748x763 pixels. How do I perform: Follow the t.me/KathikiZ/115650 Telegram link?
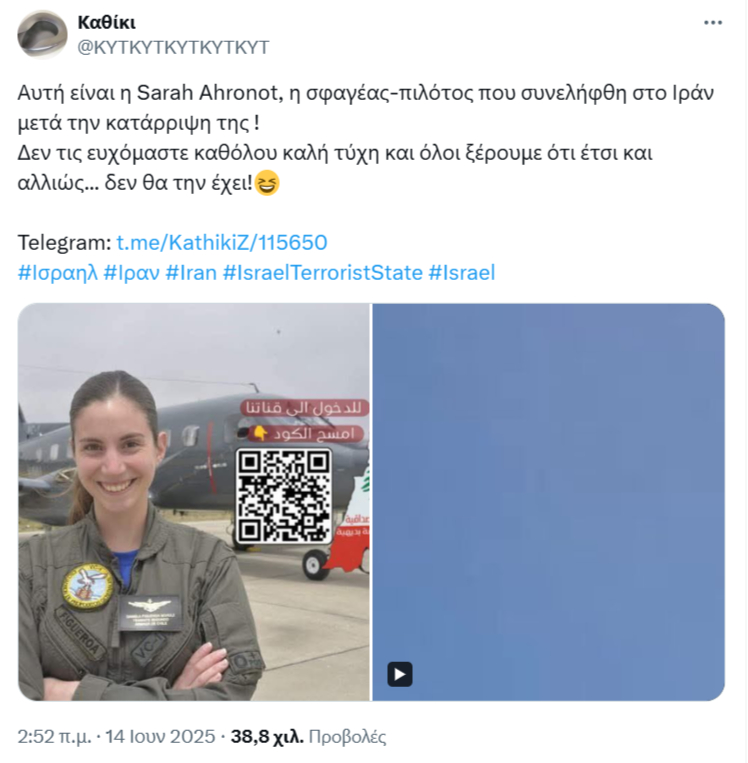point(222,242)
